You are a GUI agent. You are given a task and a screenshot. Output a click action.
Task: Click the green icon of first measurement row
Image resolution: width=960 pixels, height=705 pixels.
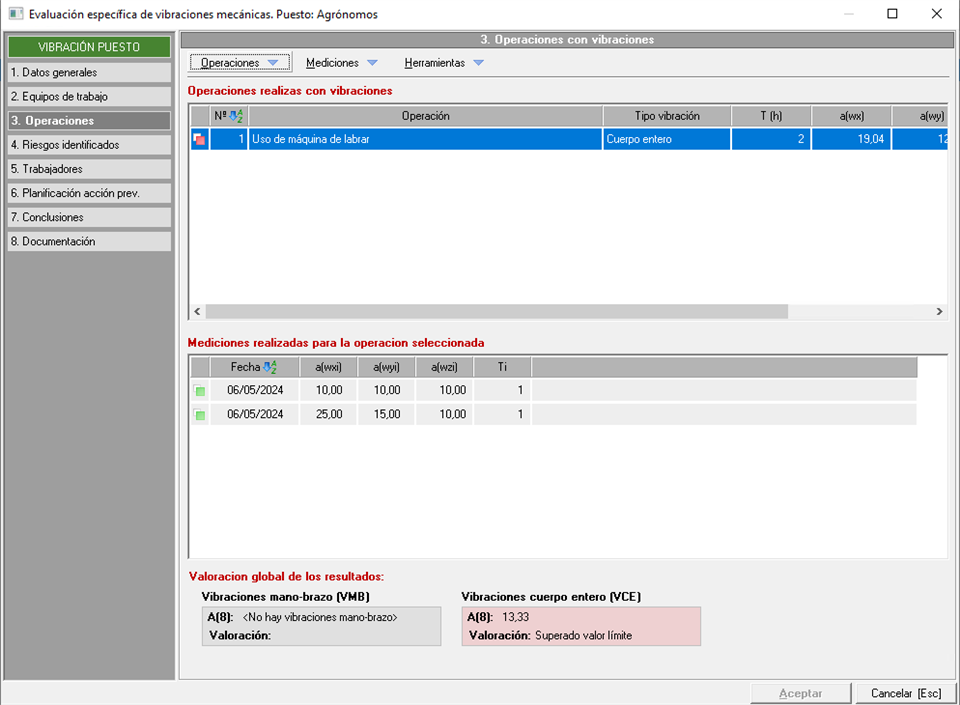click(x=199, y=390)
